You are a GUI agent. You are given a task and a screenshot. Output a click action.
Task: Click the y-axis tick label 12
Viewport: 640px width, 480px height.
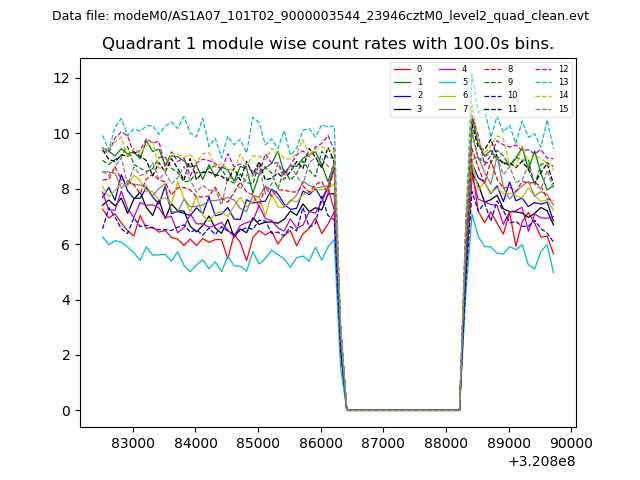coord(64,78)
